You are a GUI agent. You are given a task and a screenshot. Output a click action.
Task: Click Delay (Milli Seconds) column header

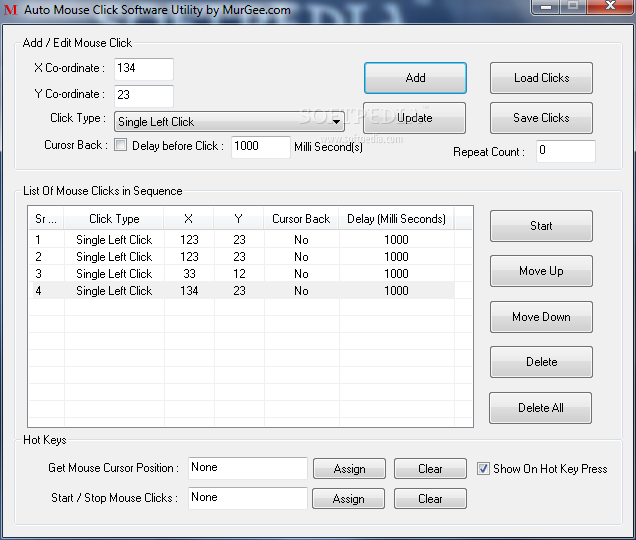click(x=396, y=219)
